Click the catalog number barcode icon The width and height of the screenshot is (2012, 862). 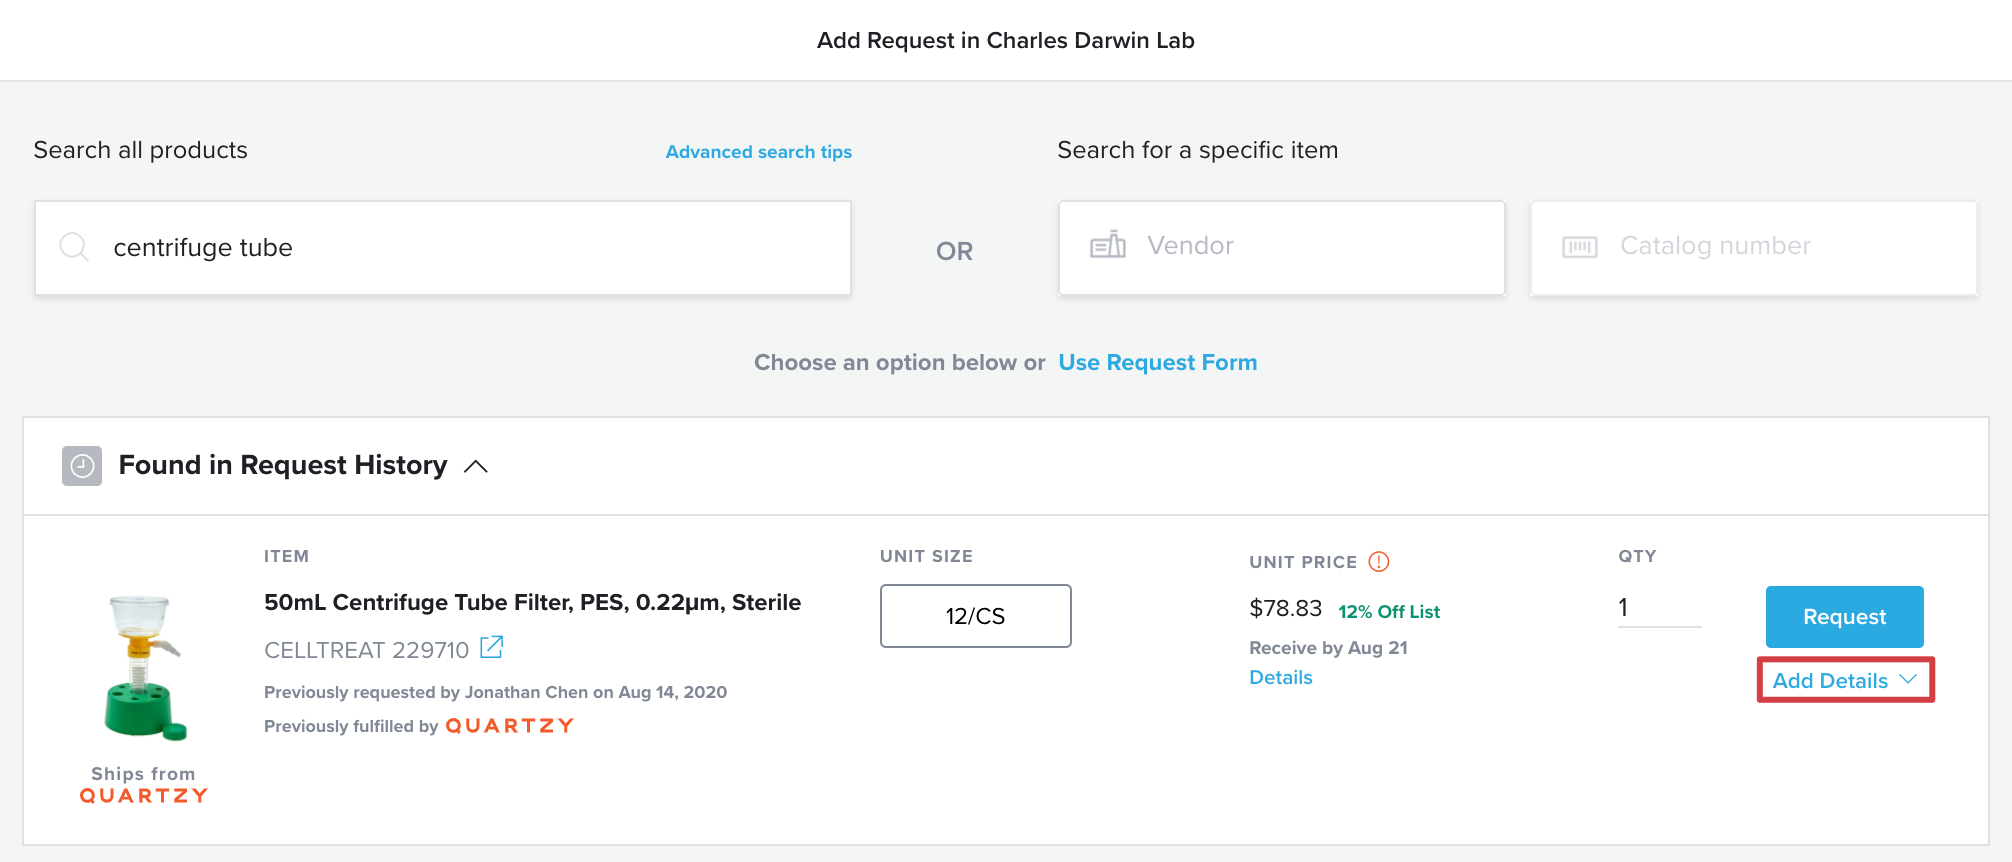pyautogui.click(x=1579, y=247)
